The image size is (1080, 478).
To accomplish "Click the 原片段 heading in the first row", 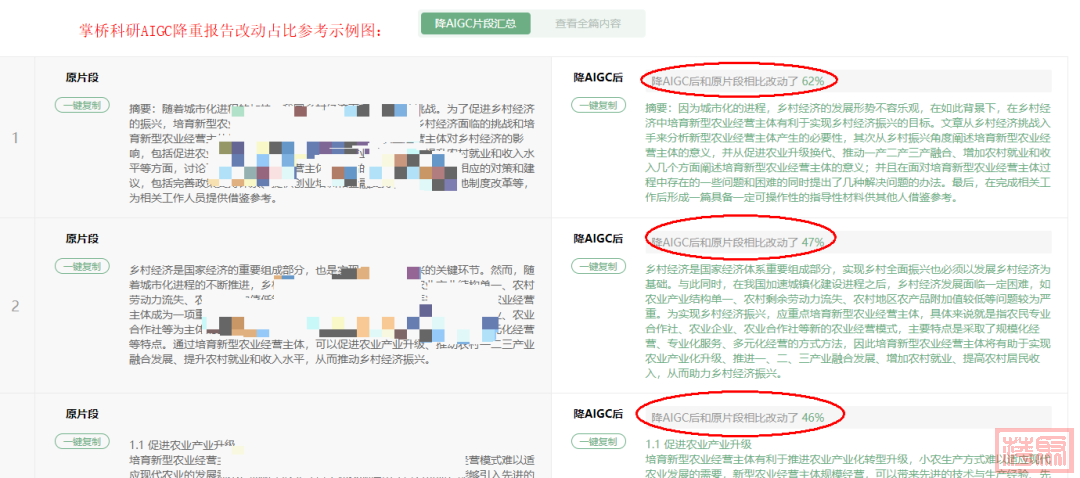I will [x=82, y=77].
